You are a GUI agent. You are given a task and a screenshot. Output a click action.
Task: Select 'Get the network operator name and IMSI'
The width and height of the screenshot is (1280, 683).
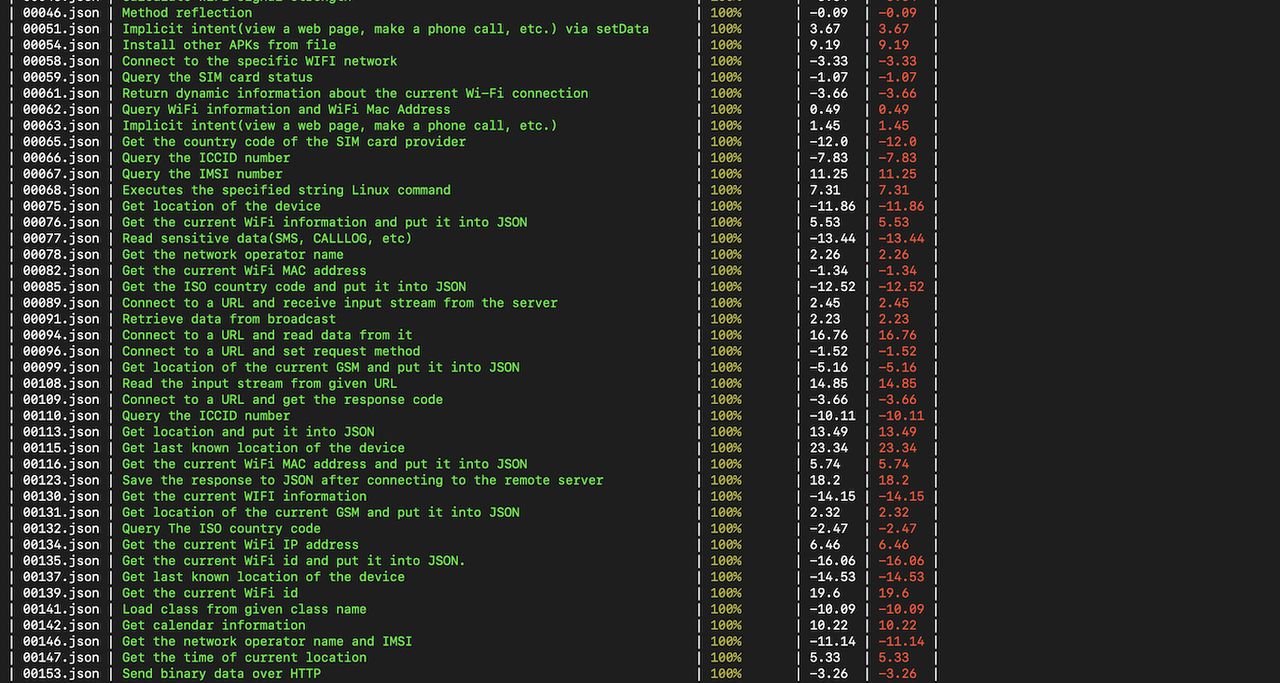(x=267, y=641)
